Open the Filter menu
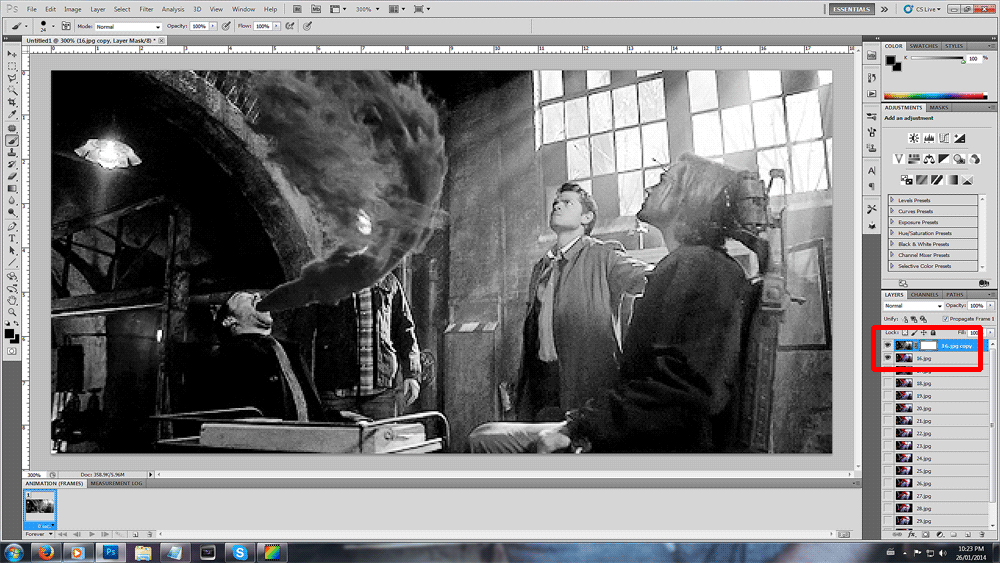The width and height of the screenshot is (1000, 563). (x=146, y=9)
